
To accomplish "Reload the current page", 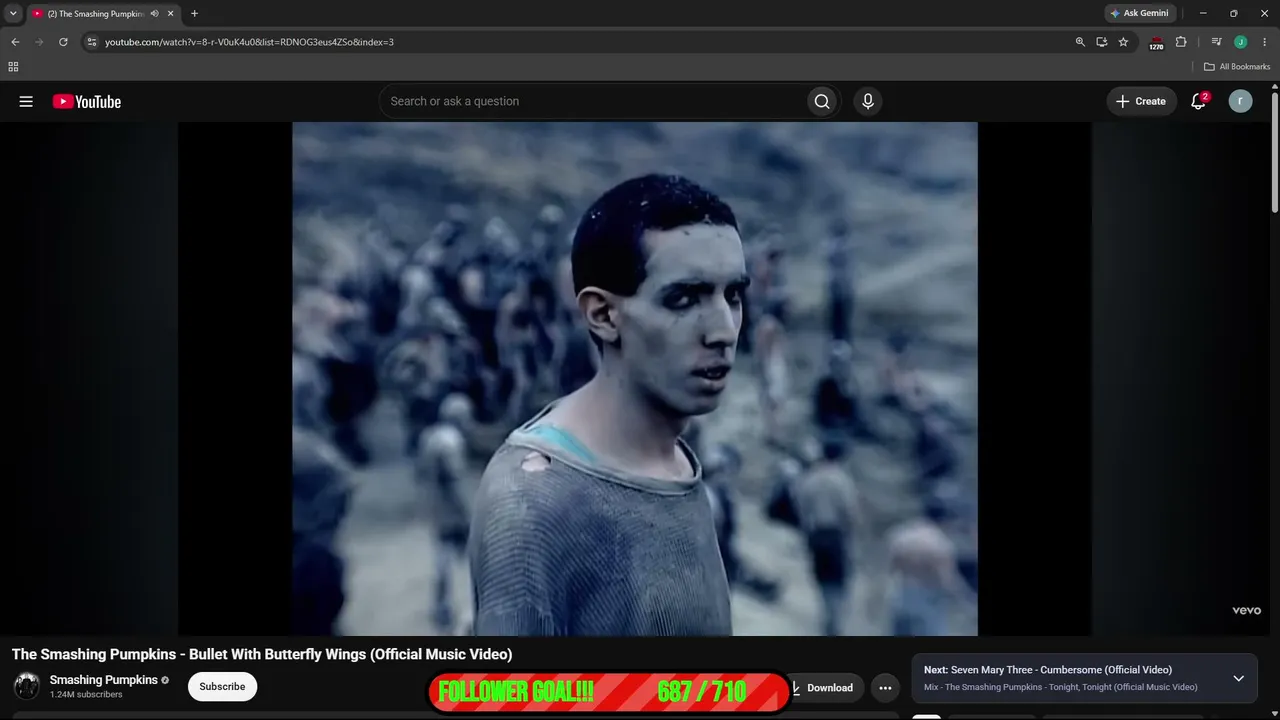I will coord(63,42).
